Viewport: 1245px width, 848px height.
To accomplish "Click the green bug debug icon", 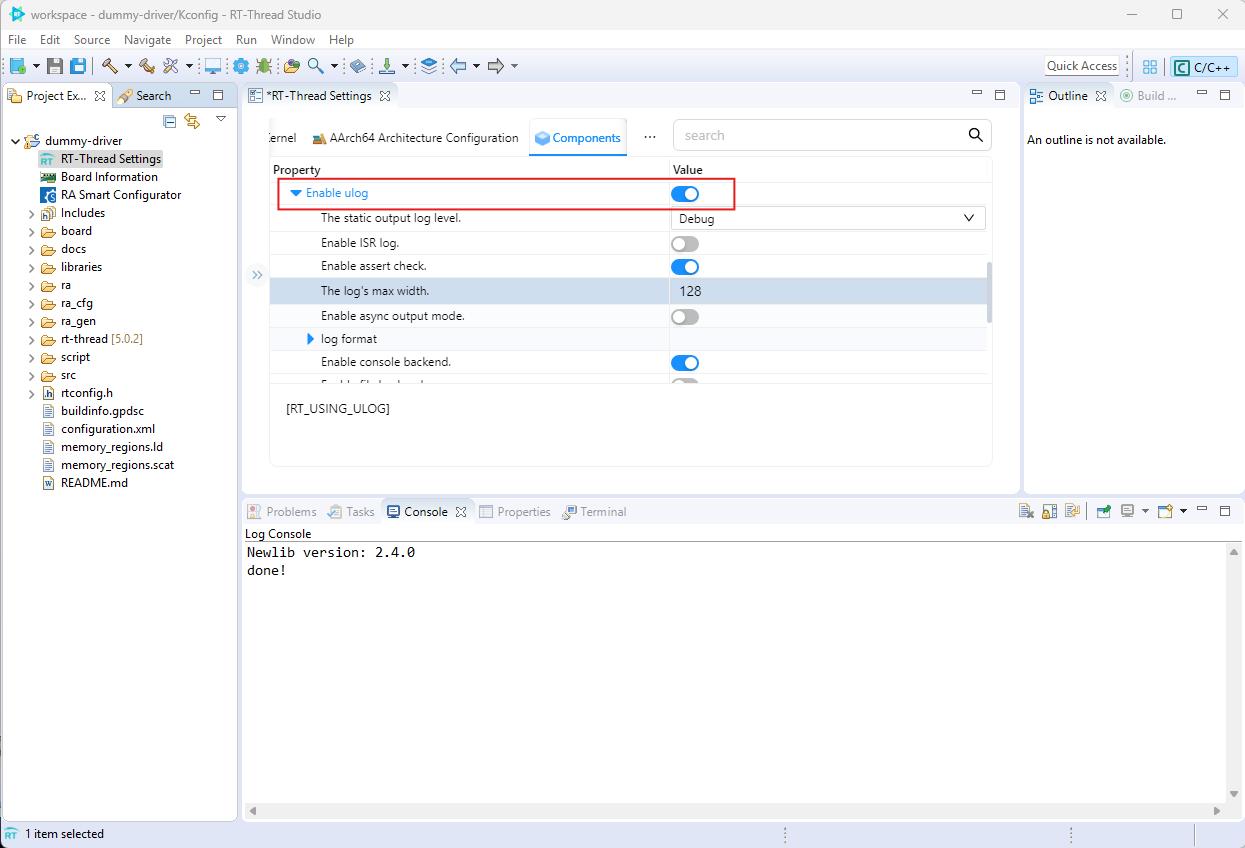I will (264, 66).
